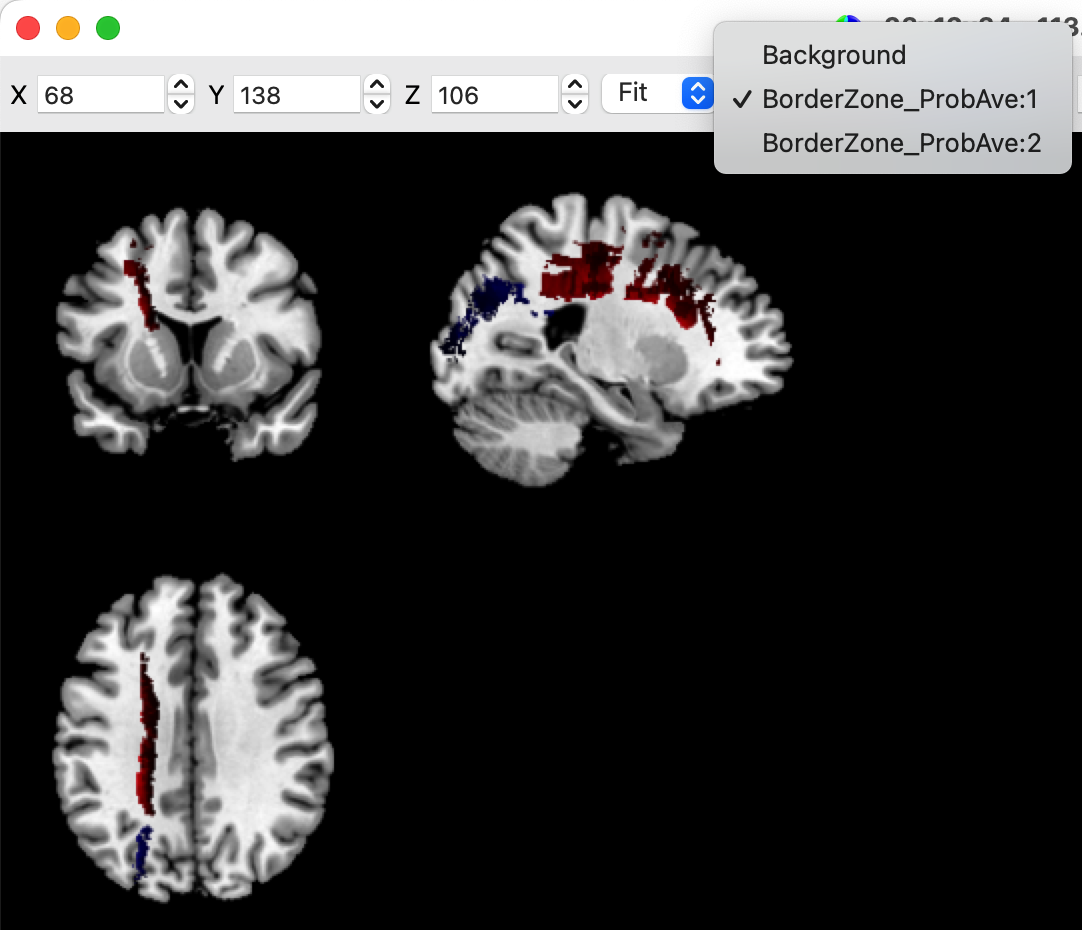This screenshot has height=930, width=1082.
Task: Decrement the Y coordinate stepper down arrow
Action: (x=377, y=104)
